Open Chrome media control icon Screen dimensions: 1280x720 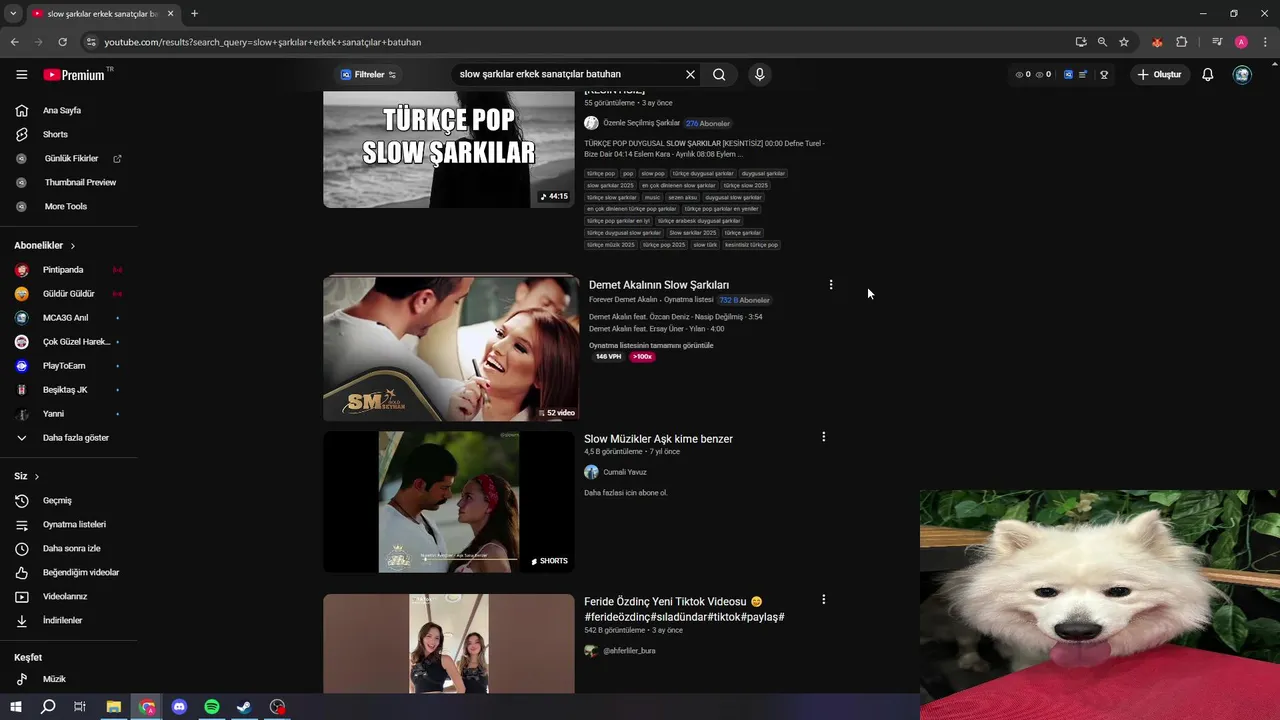[1217, 42]
